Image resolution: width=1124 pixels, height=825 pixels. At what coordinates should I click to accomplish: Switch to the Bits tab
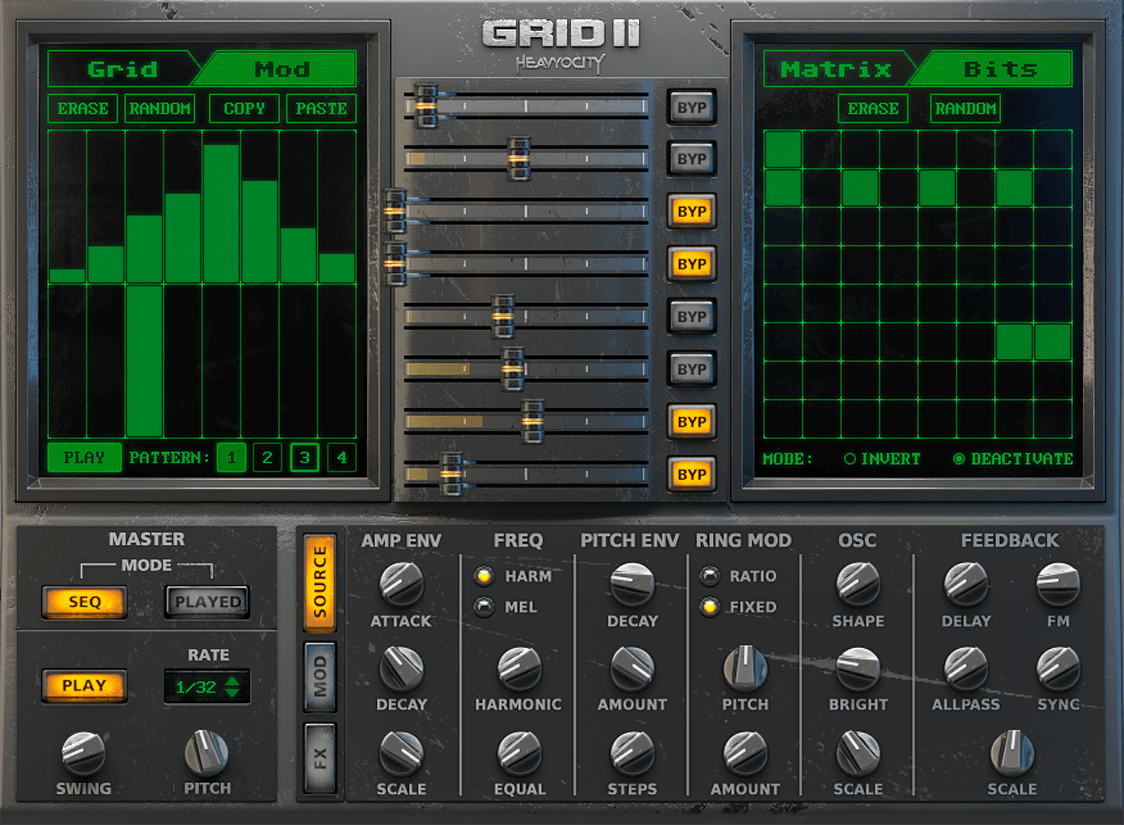click(999, 69)
